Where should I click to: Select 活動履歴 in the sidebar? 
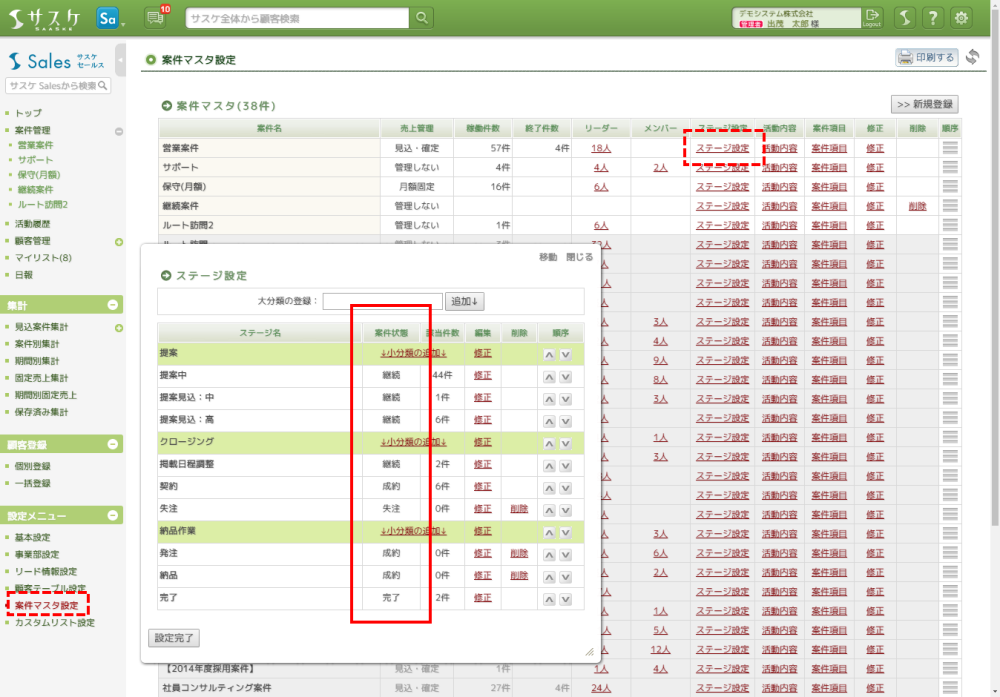pyautogui.click(x=32, y=224)
